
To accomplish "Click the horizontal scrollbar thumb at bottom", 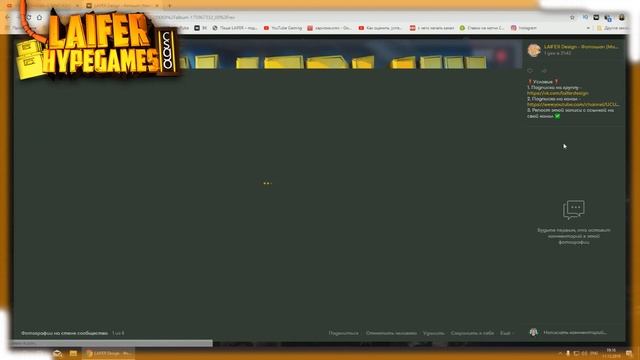I will pos(111,343).
